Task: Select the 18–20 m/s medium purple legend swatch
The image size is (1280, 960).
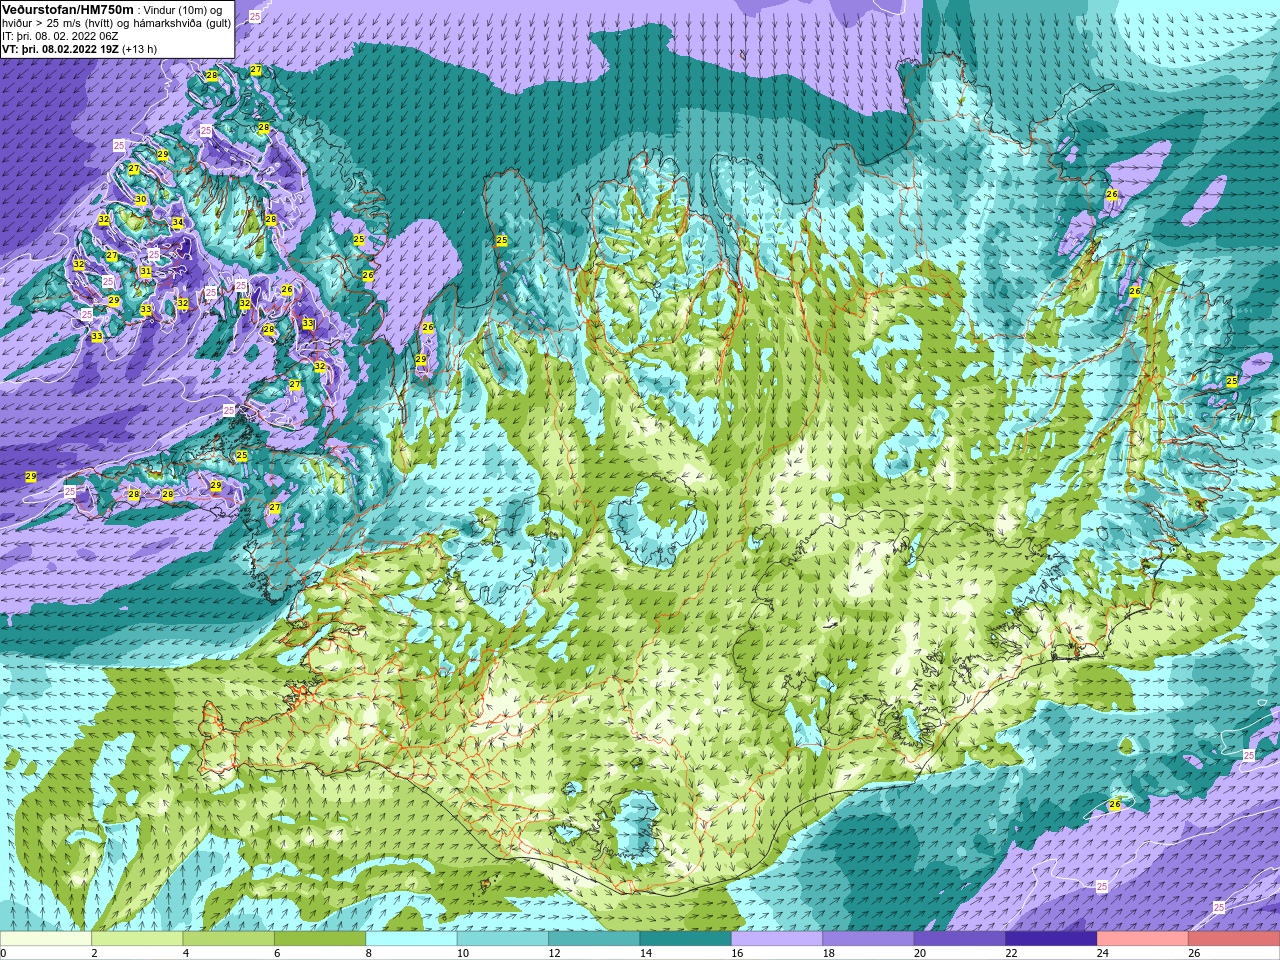Action: tap(868, 939)
